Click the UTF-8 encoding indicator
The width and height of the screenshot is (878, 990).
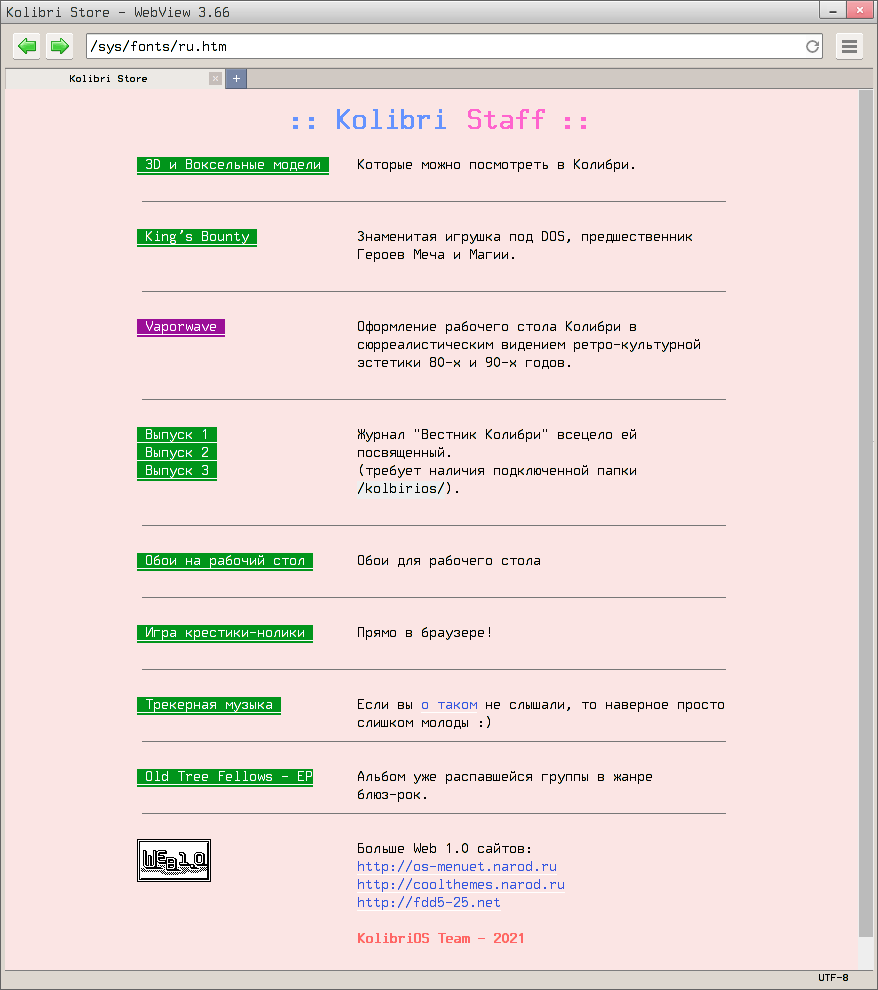tap(832, 978)
